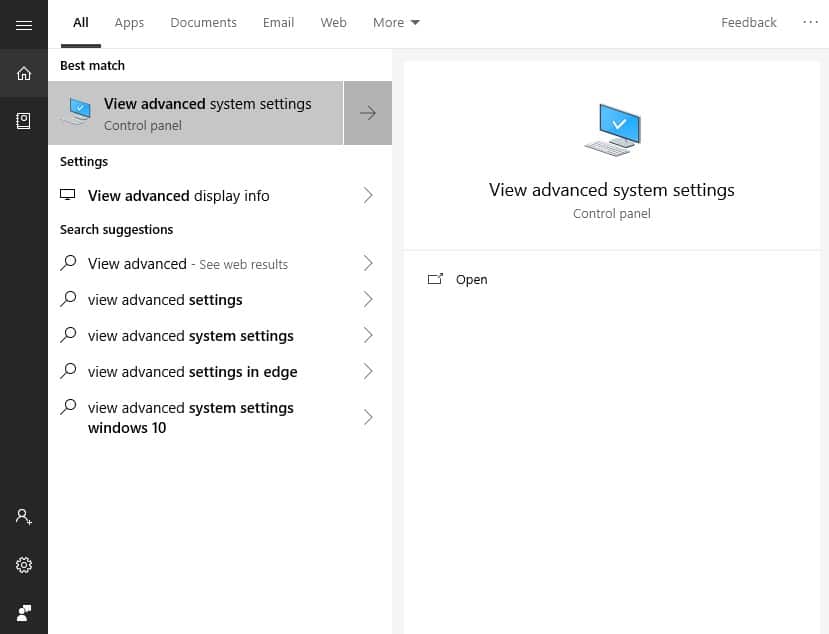Switch to the Apps tab
The width and height of the screenshot is (829, 634).
coord(130,23)
